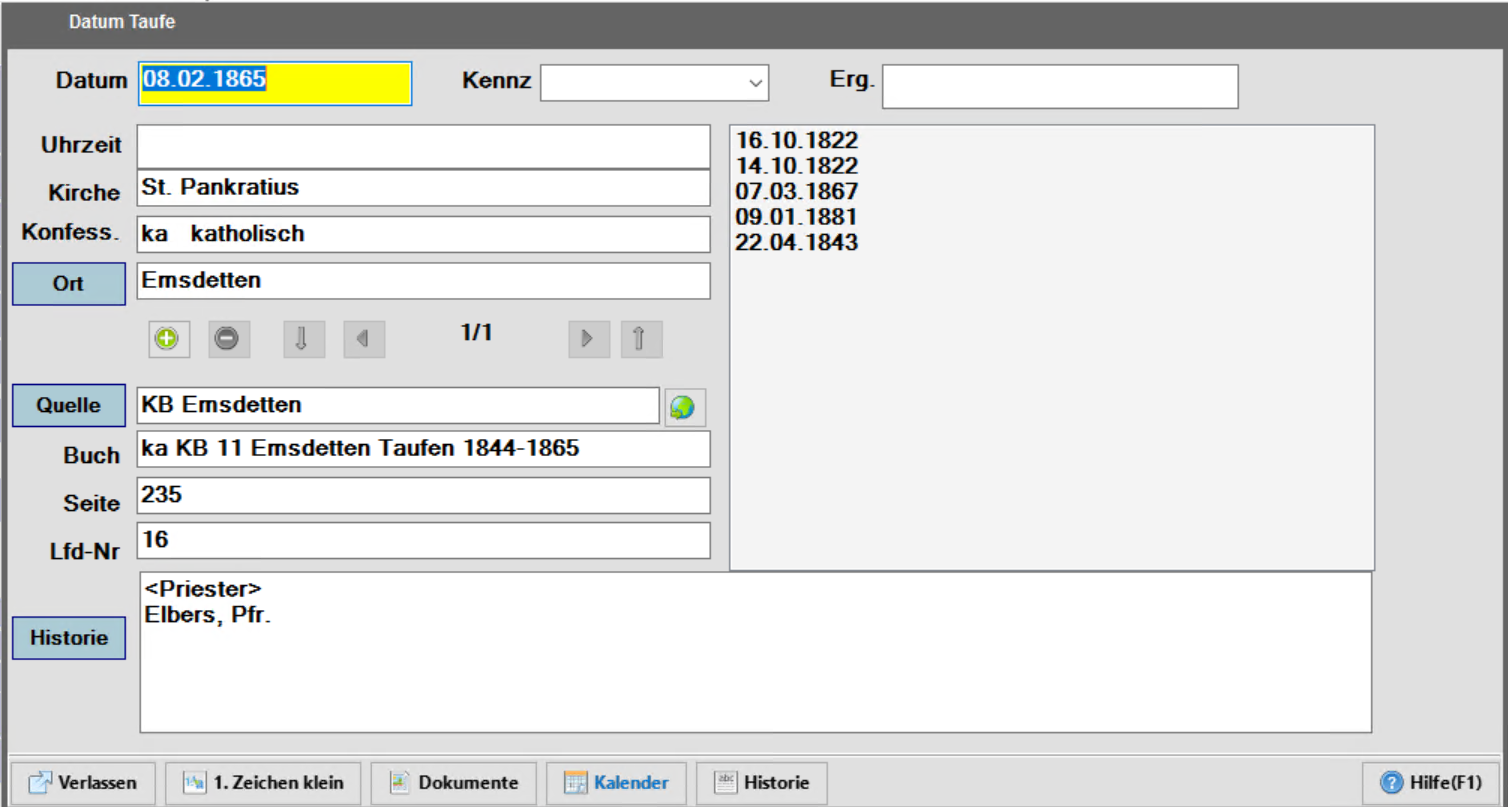This screenshot has width=1508, height=807.
Task: Click the blue Historie button beside notes
Action: pyautogui.click(x=69, y=638)
